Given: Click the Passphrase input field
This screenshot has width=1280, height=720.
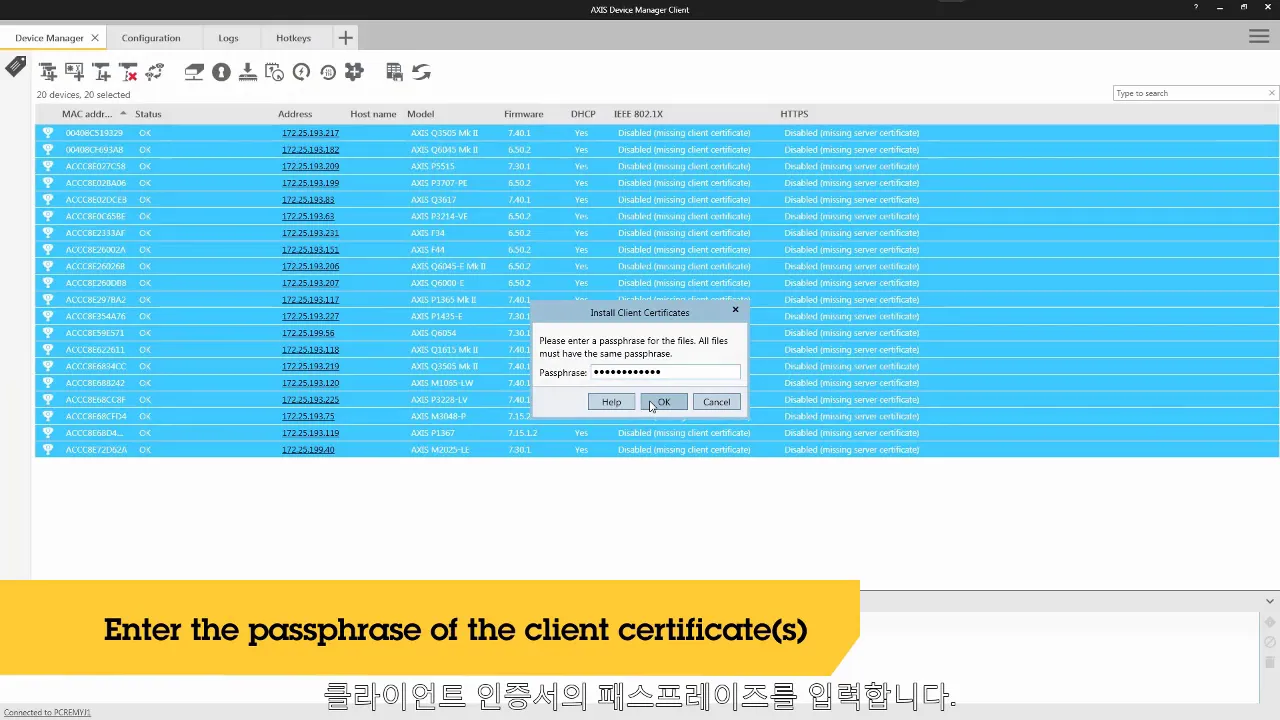Looking at the screenshot, I should (x=665, y=372).
